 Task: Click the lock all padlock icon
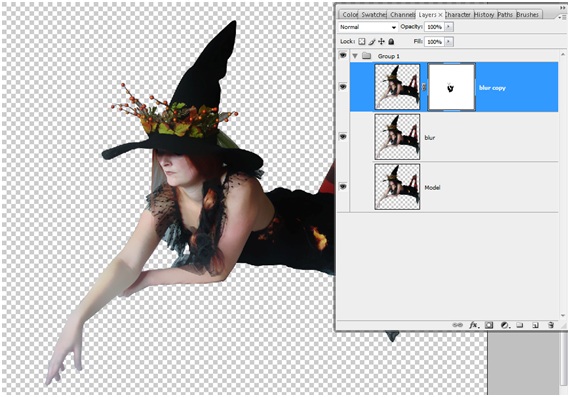point(391,41)
